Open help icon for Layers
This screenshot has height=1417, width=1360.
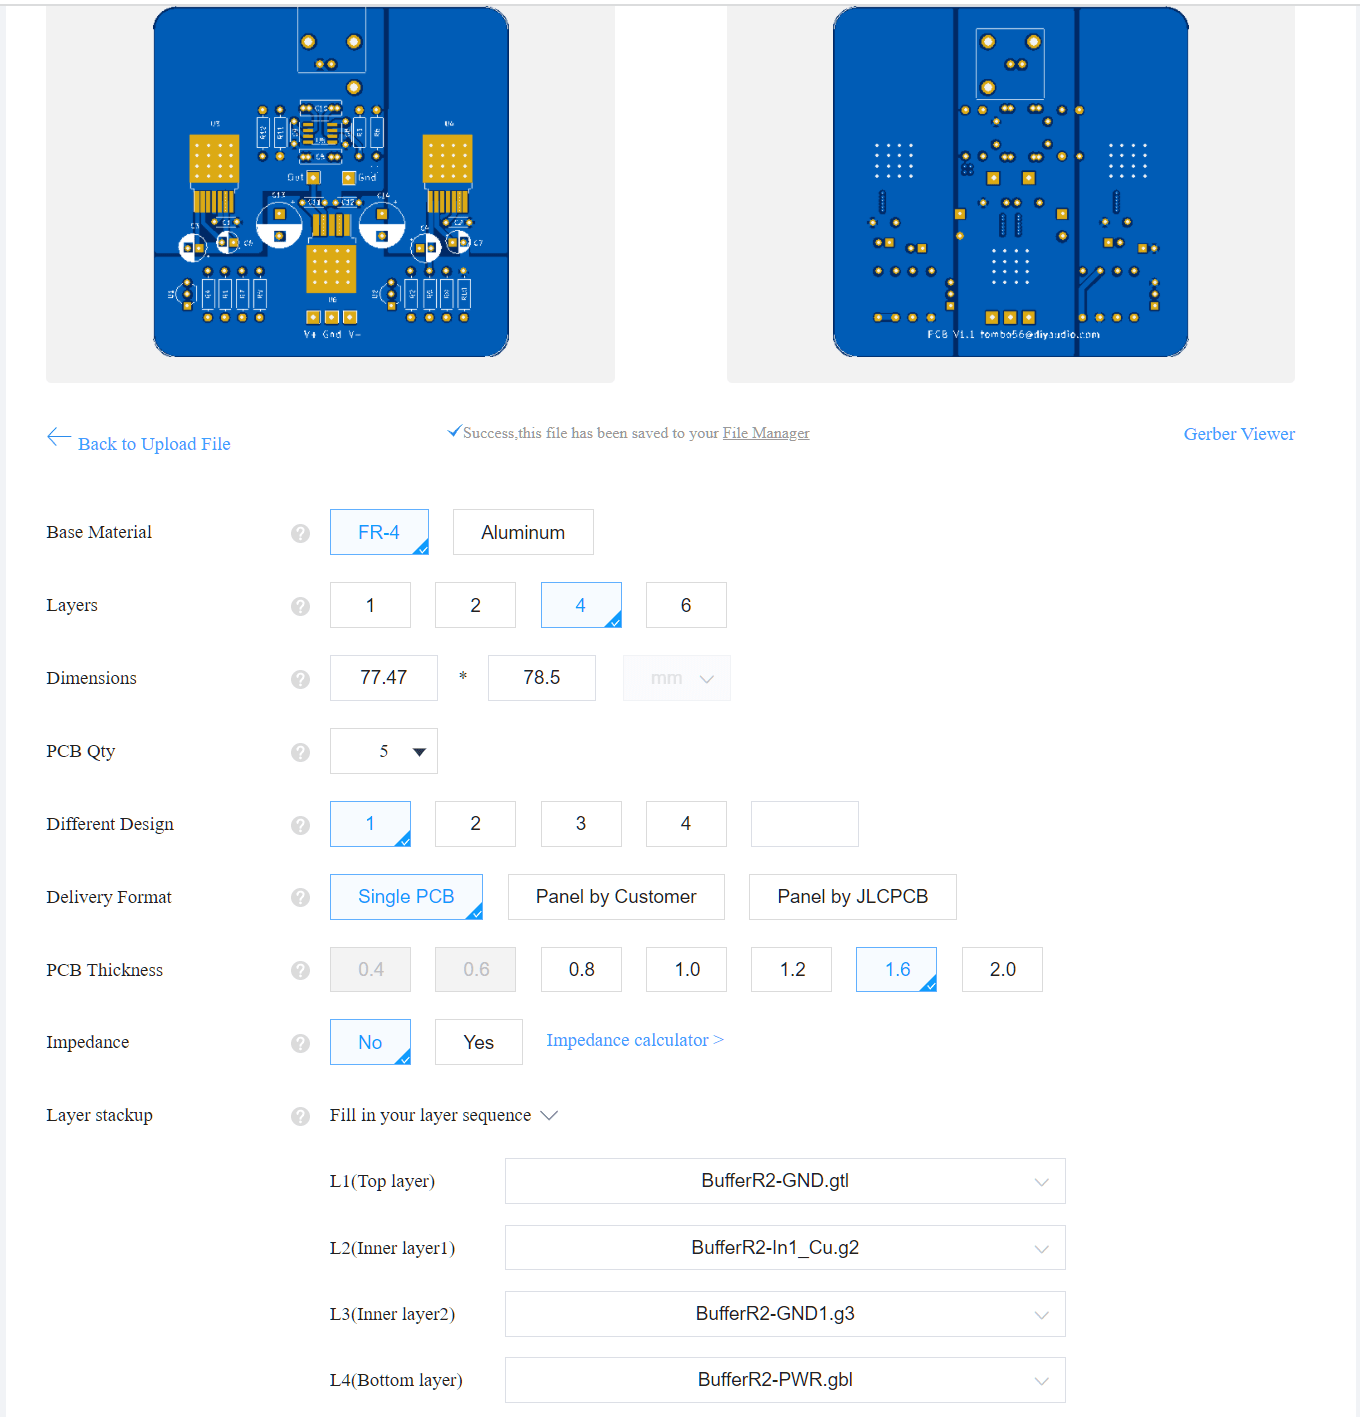pyautogui.click(x=300, y=606)
